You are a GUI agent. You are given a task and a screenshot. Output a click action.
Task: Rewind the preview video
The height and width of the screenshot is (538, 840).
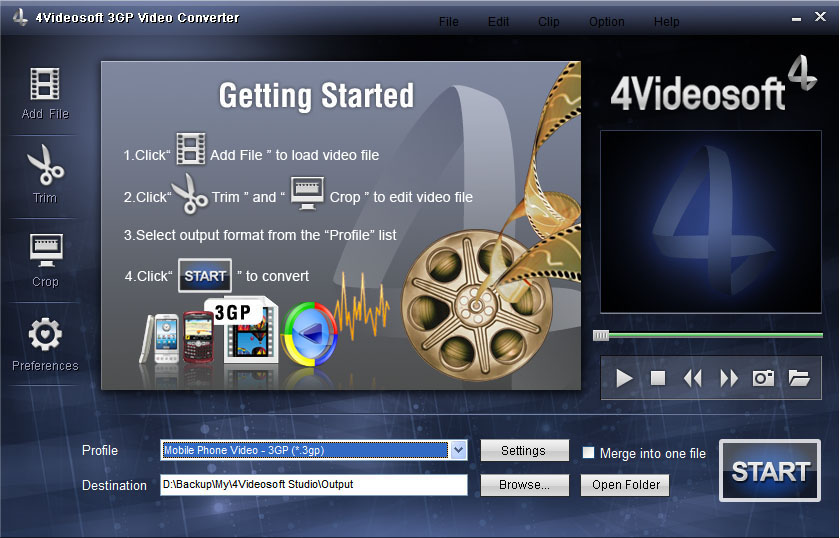(693, 378)
